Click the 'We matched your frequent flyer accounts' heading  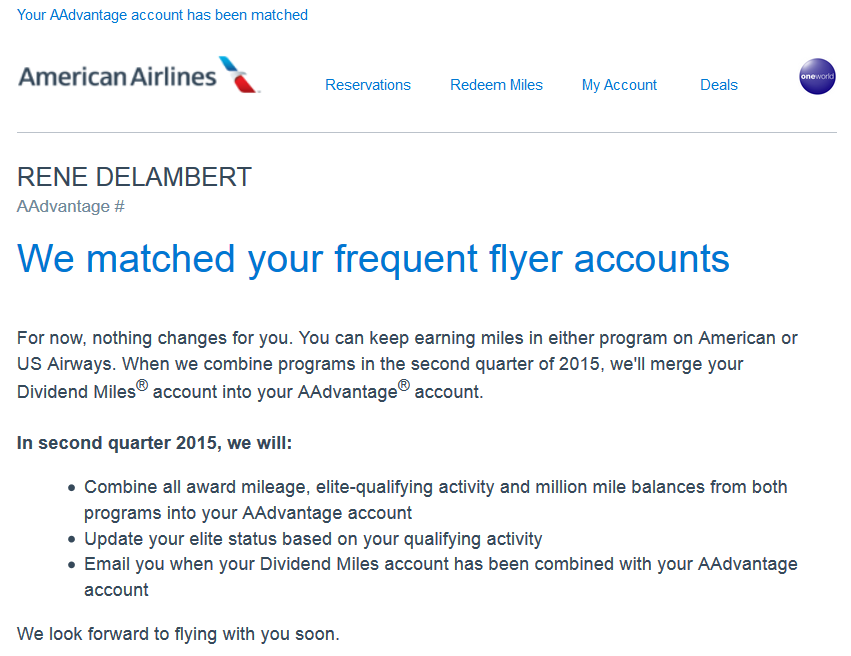[x=373, y=259]
